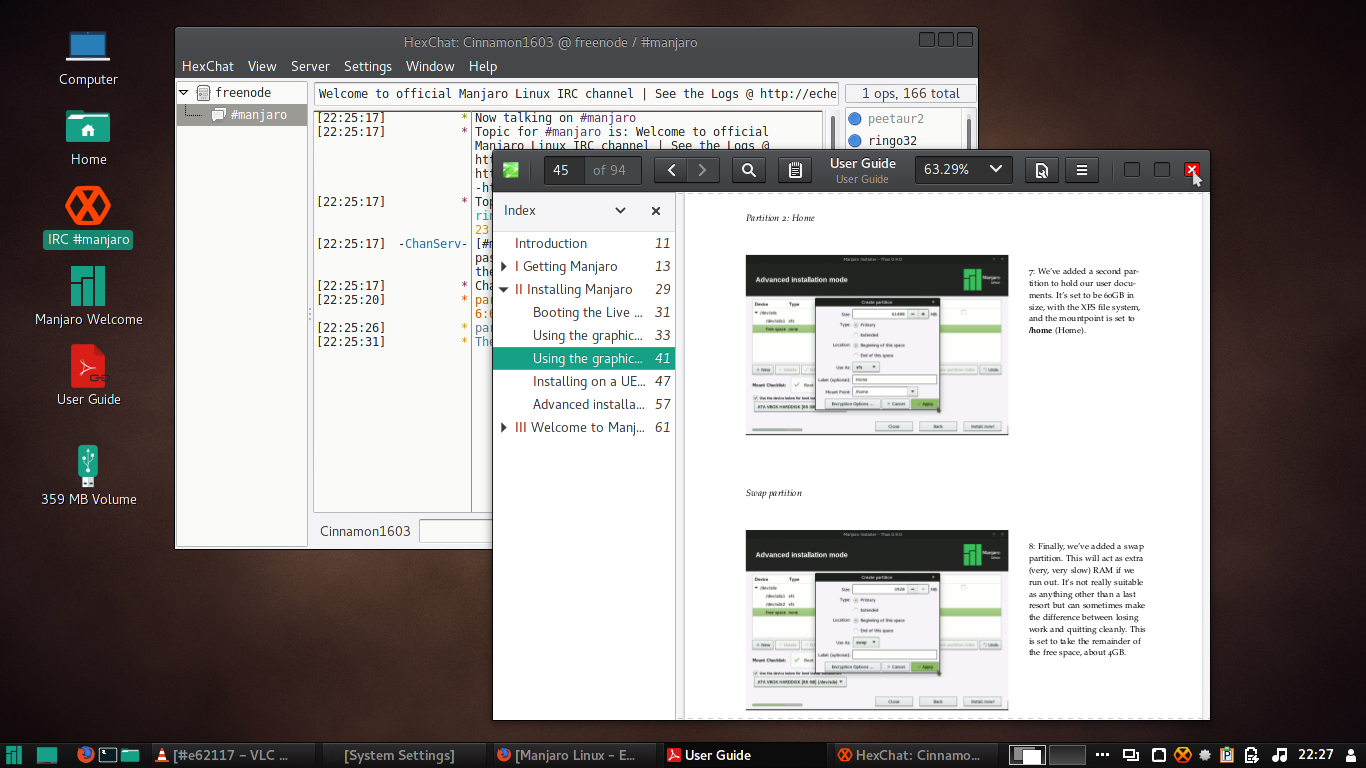
Task: Toggle the annotations side pane icon
Action: click(x=795, y=169)
